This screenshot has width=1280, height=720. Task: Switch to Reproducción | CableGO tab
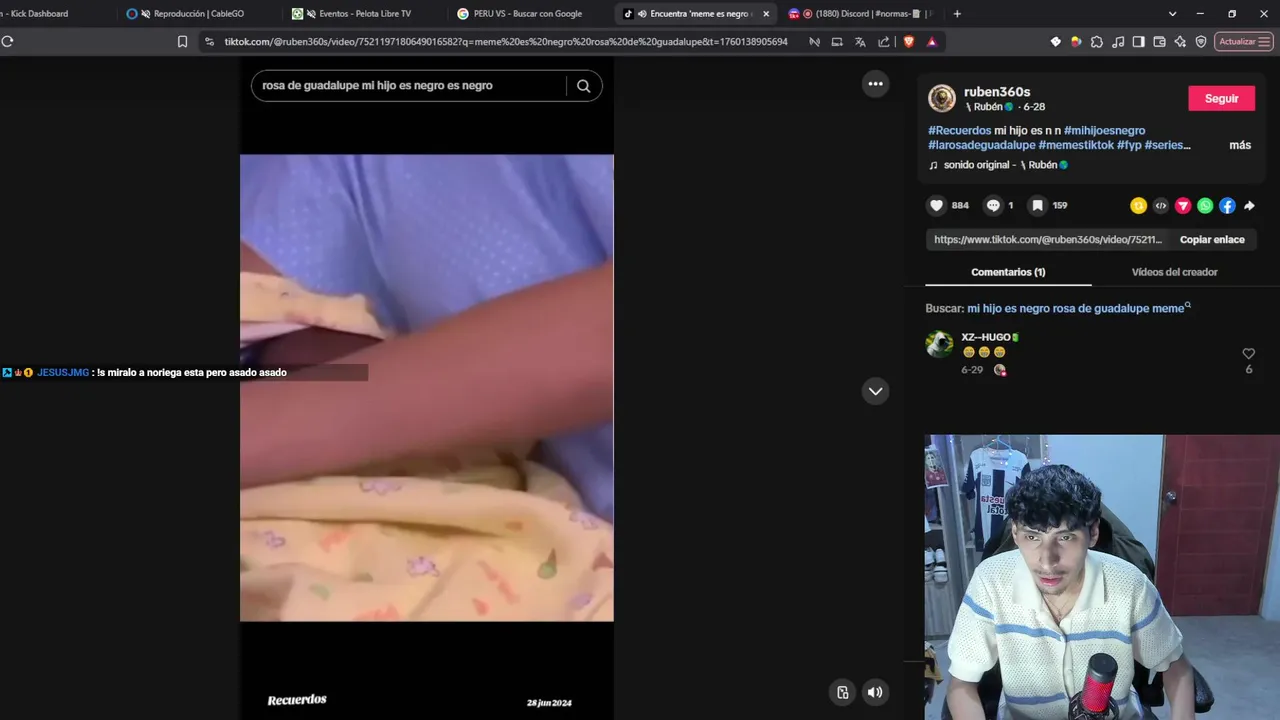click(x=198, y=14)
